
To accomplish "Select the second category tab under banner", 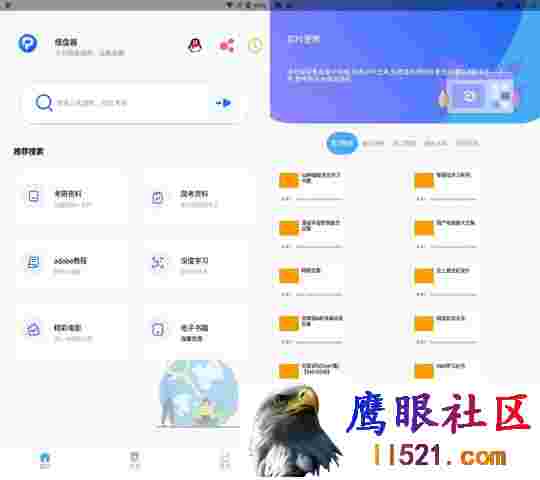I will tap(373, 143).
